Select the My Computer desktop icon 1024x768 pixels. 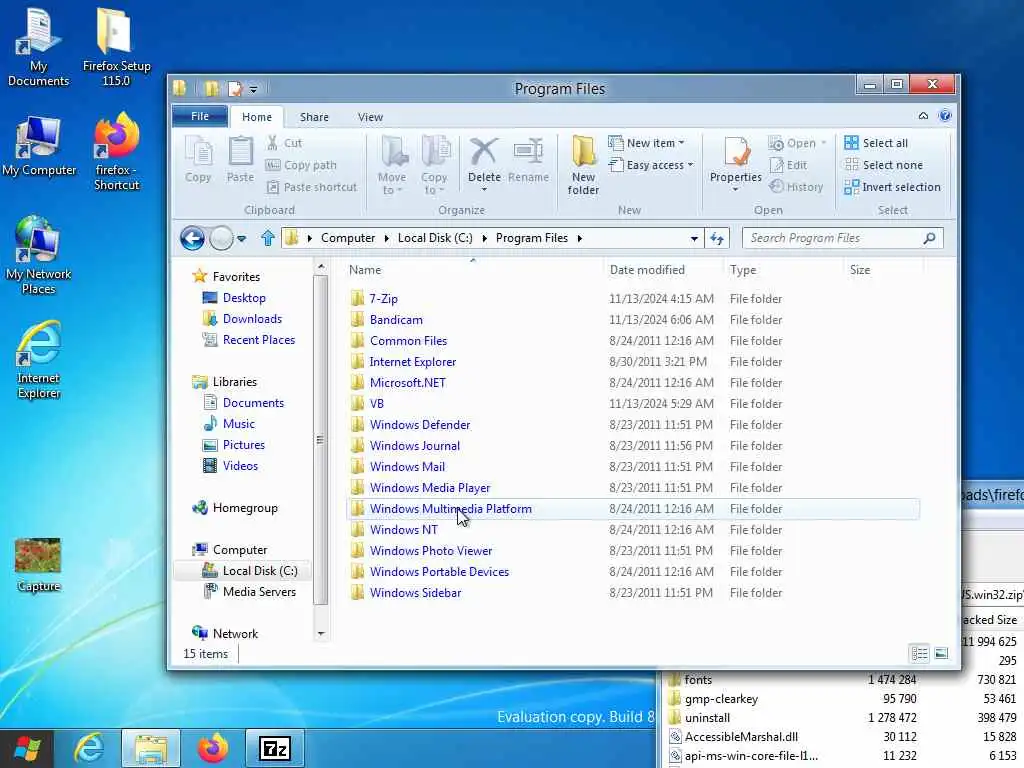[x=39, y=146]
